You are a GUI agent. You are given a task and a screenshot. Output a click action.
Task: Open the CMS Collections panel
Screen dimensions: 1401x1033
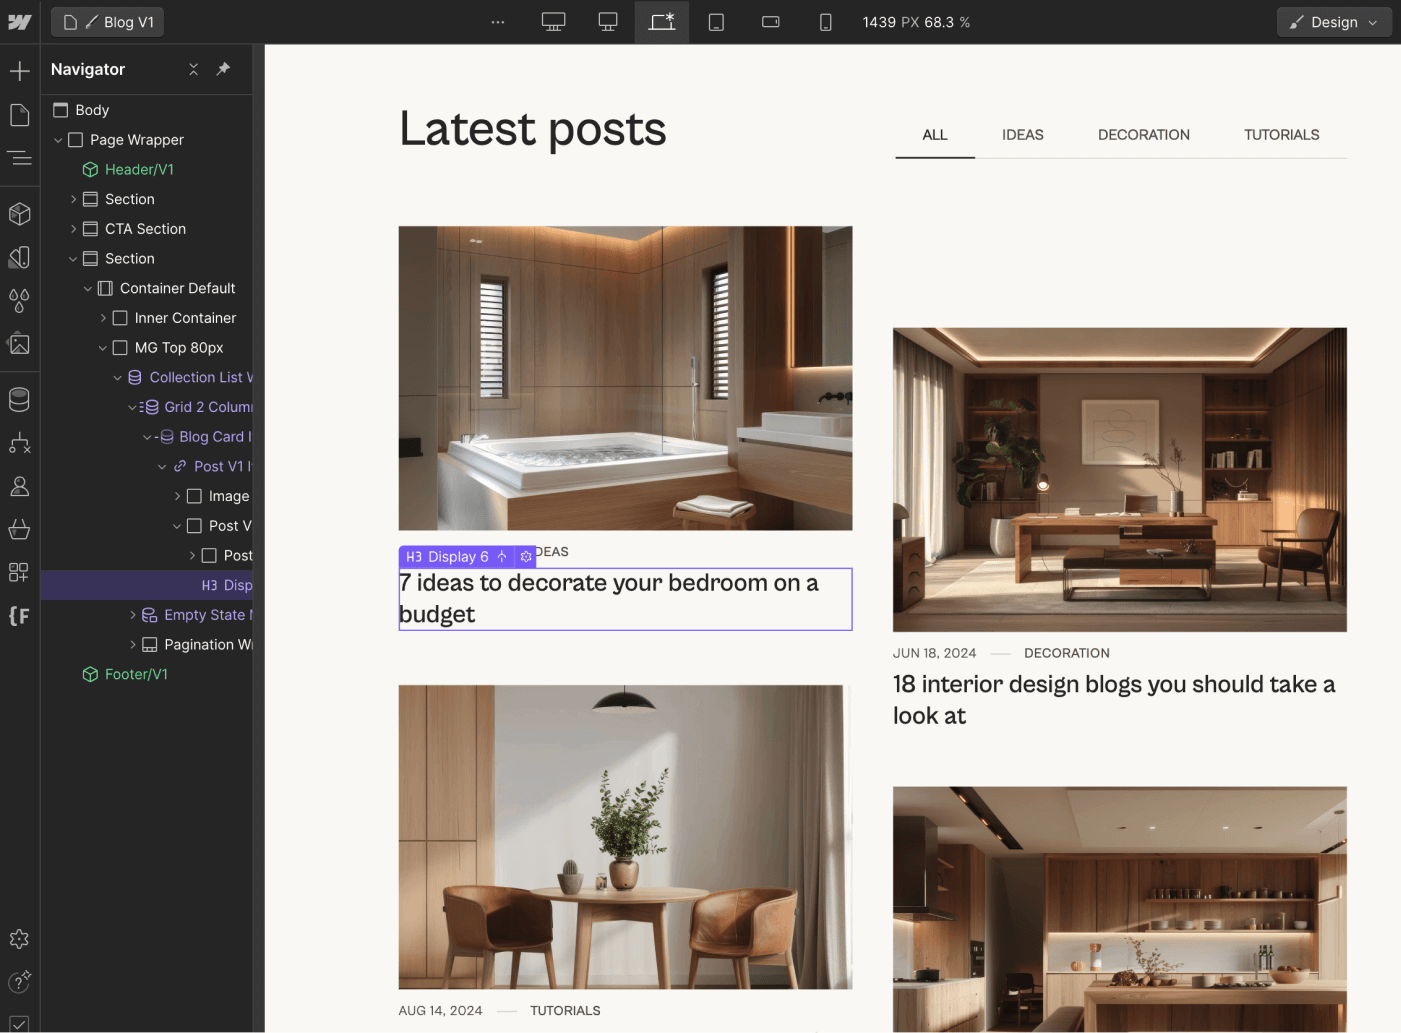pos(18,399)
